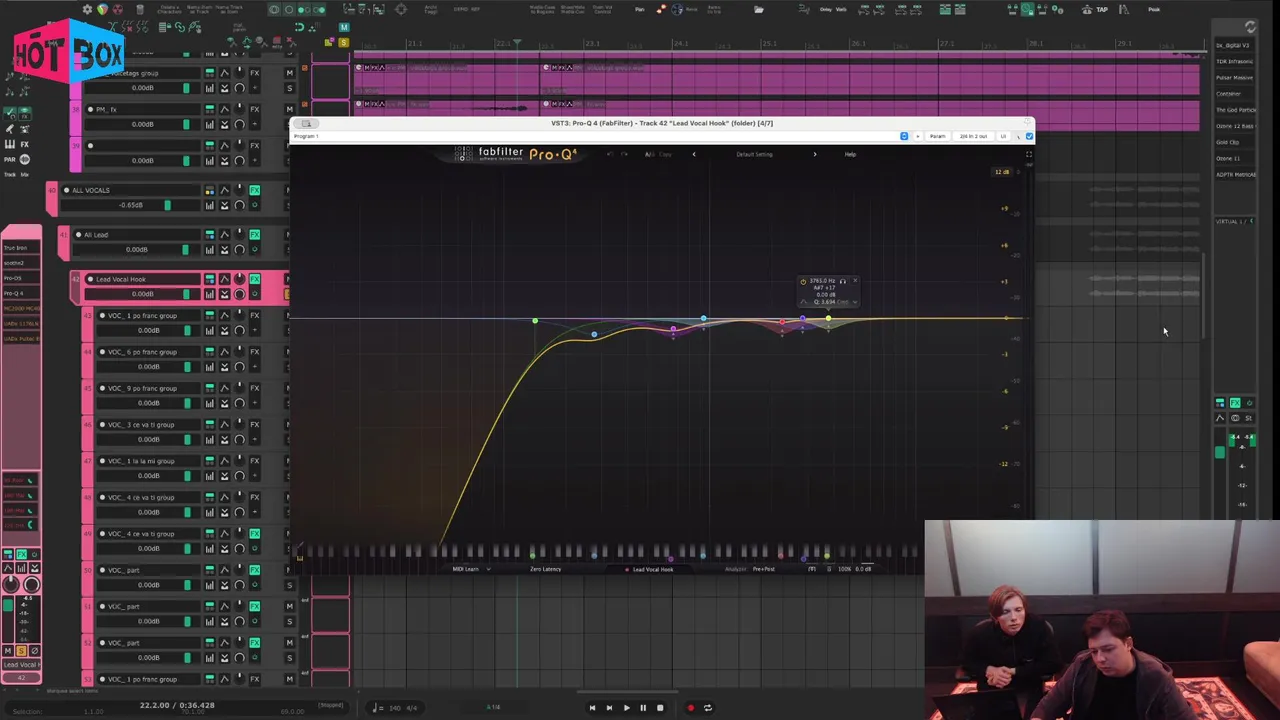Image resolution: width=1280 pixels, height=720 pixels.
Task: Arm record on ALL VOCALS track
Action: pyautogui.click(x=66, y=190)
